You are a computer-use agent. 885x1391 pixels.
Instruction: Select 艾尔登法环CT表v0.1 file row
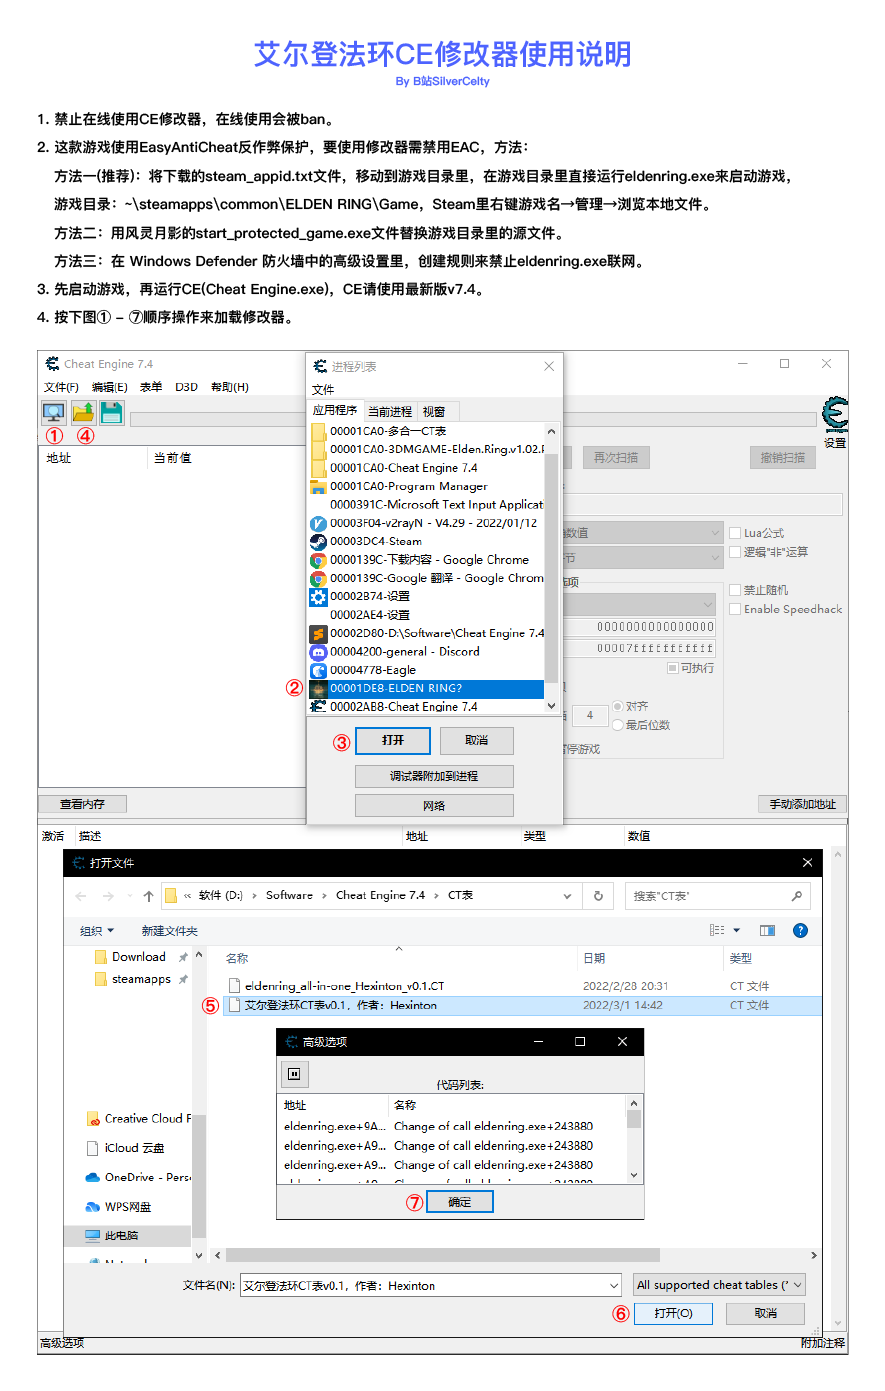[523, 1005]
